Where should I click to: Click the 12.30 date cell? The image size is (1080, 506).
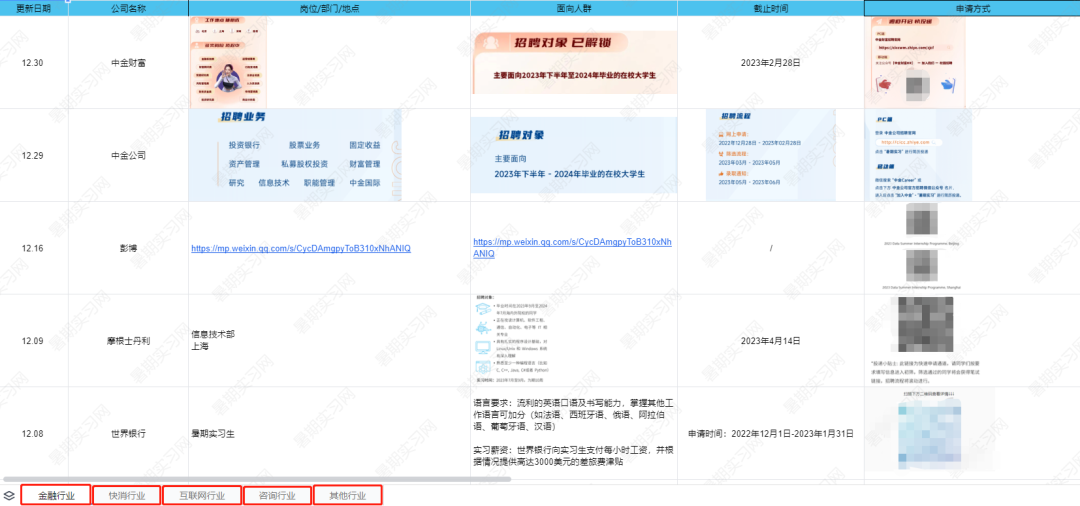34,63
